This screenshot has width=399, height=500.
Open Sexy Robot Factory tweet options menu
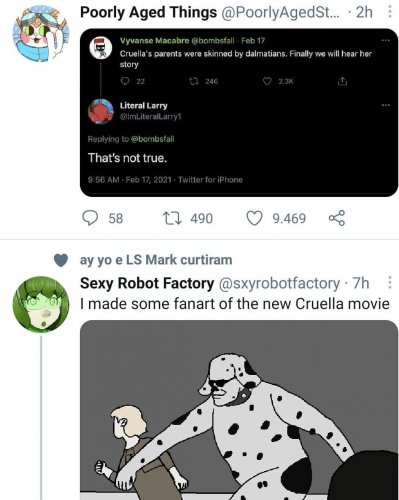(x=390, y=283)
